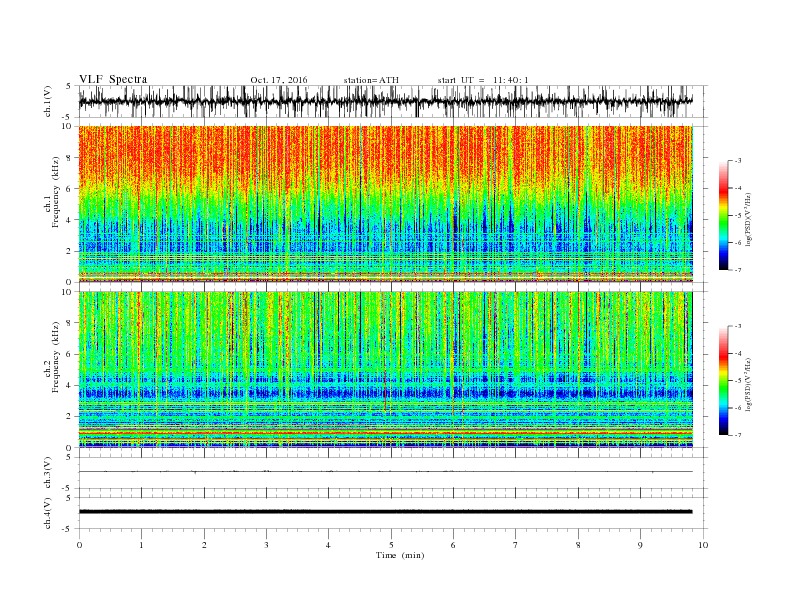Click inside the ch.1 spectrogram panel

[x=386, y=204]
